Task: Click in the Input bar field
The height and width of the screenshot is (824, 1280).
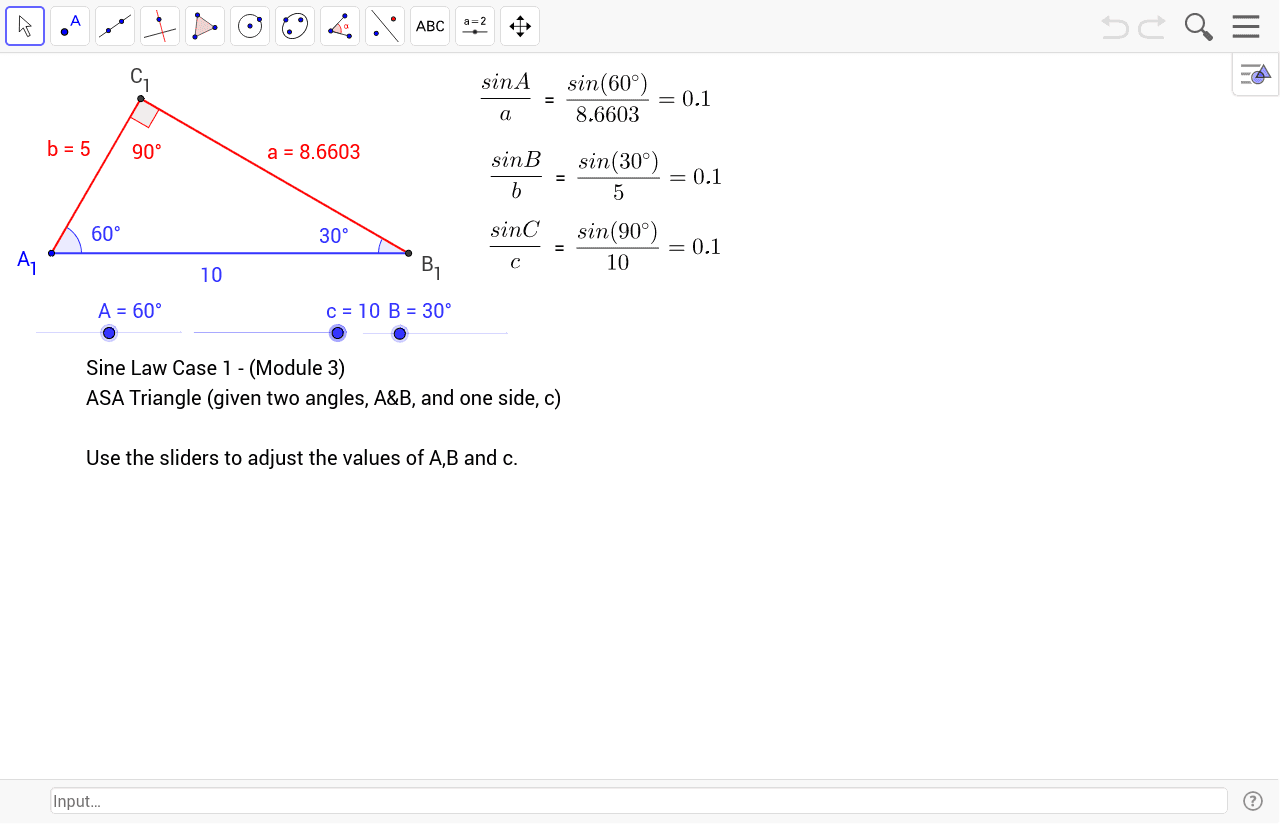Action: point(639,801)
